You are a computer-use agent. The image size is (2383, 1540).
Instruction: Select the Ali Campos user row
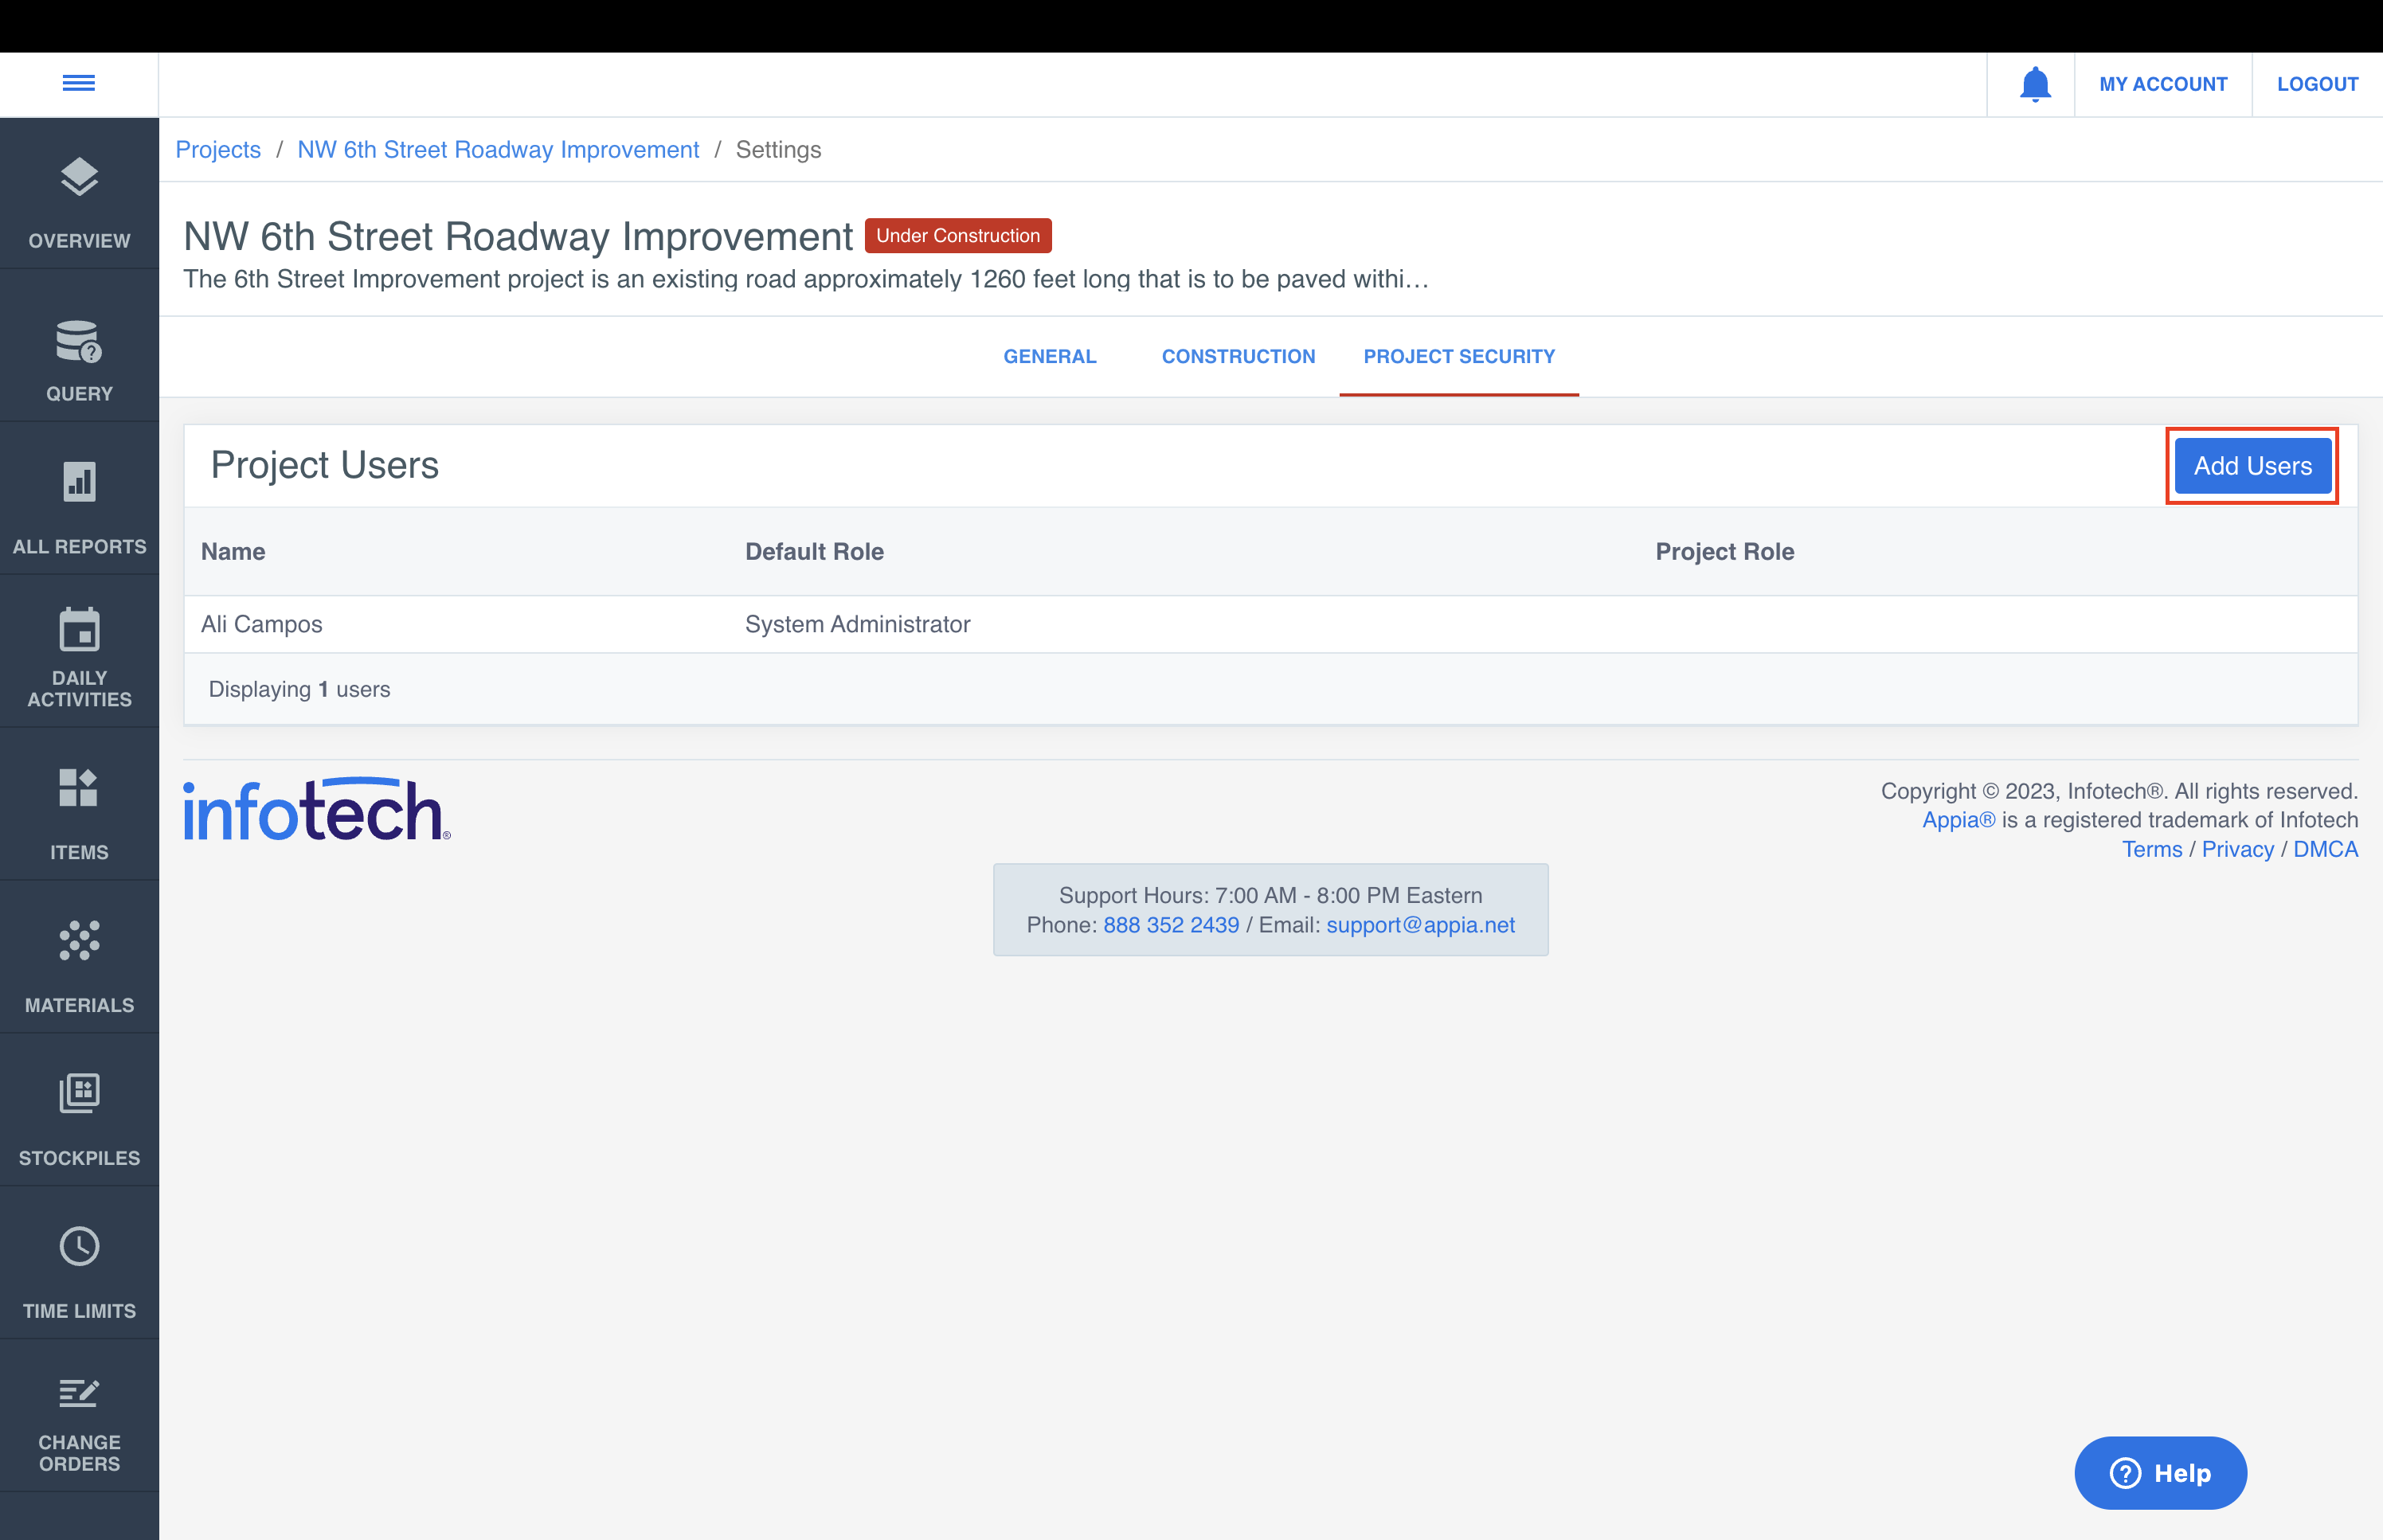pyautogui.click(x=262, y=623)
